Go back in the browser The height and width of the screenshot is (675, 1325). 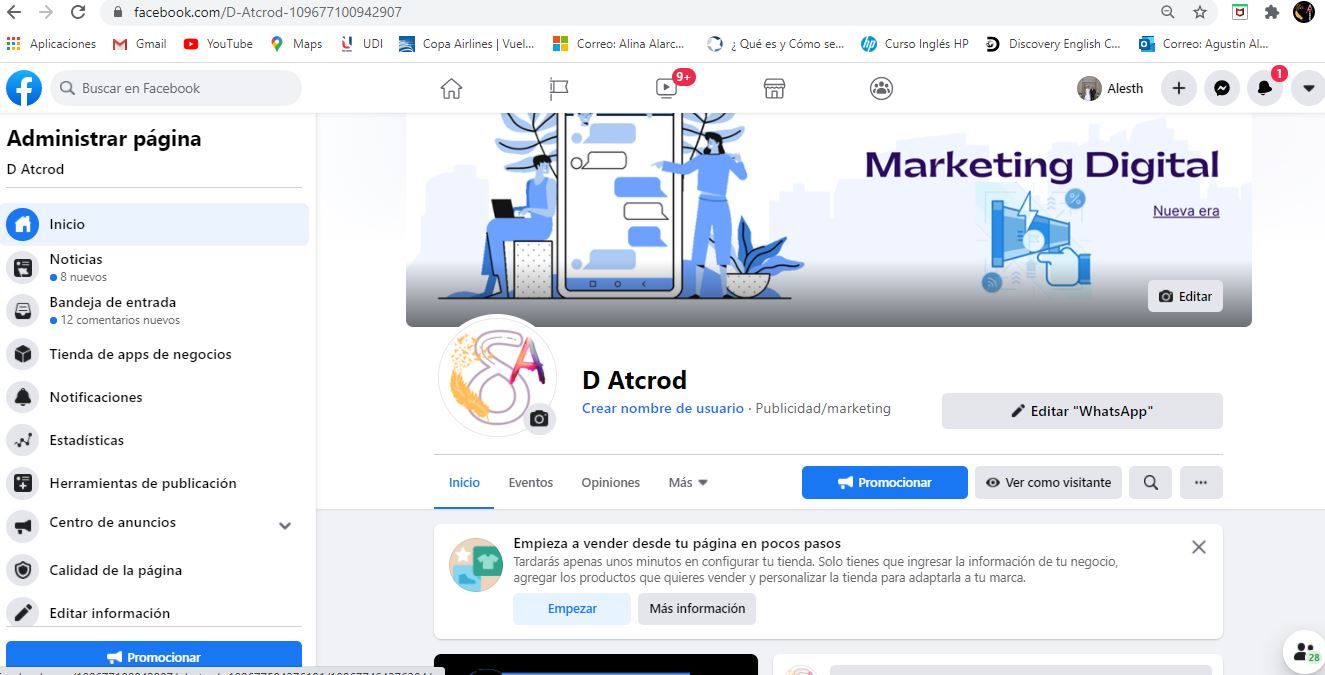point(14,12)
